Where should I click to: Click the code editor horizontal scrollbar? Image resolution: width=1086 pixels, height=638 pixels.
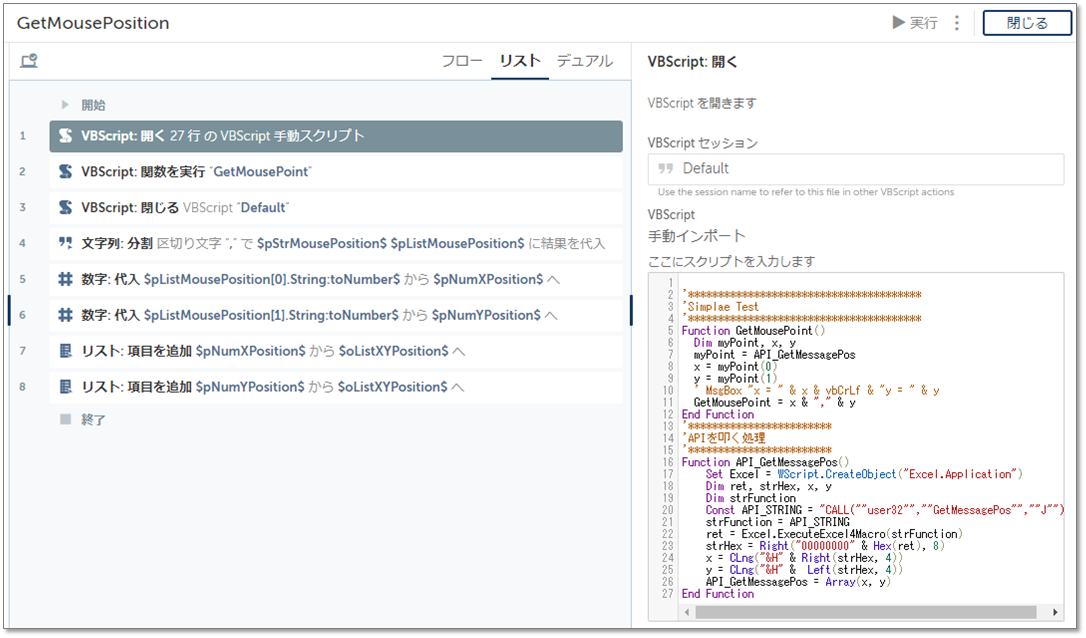point(866,612)
